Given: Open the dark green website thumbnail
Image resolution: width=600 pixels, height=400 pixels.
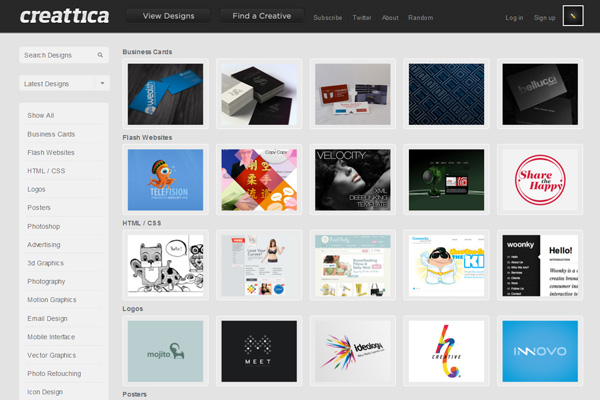Looking at the screenshot, I should click(447, 180).
